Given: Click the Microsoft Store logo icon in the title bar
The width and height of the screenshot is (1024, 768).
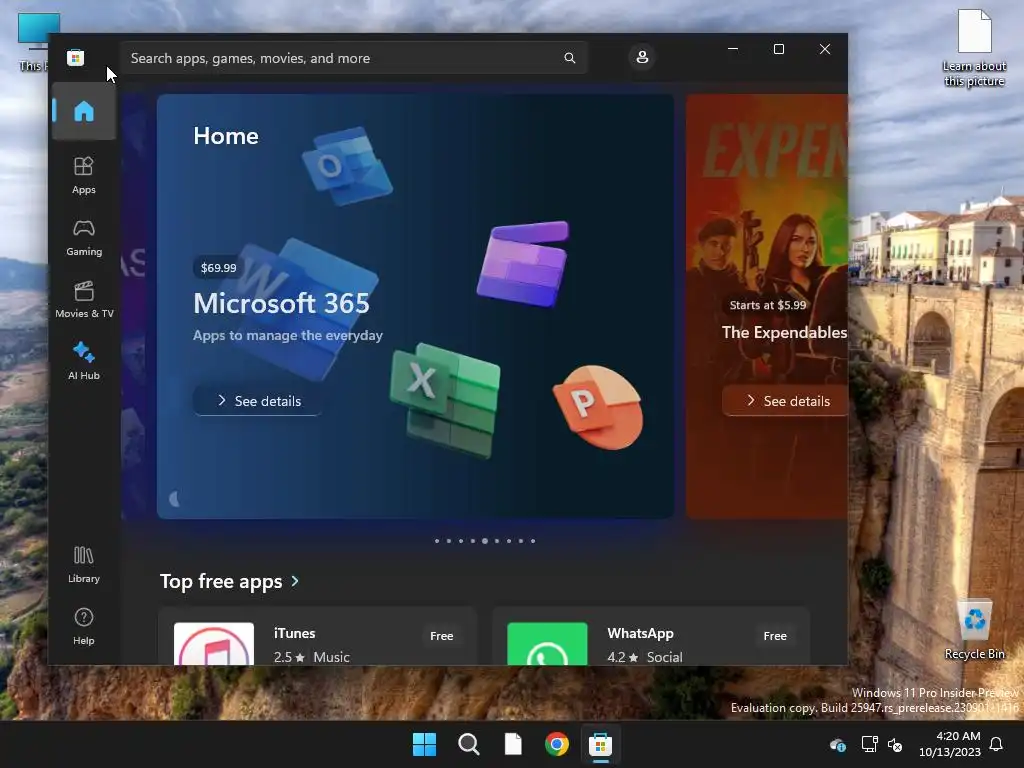Looking at the screenshot, I should [x=75, y=57].
